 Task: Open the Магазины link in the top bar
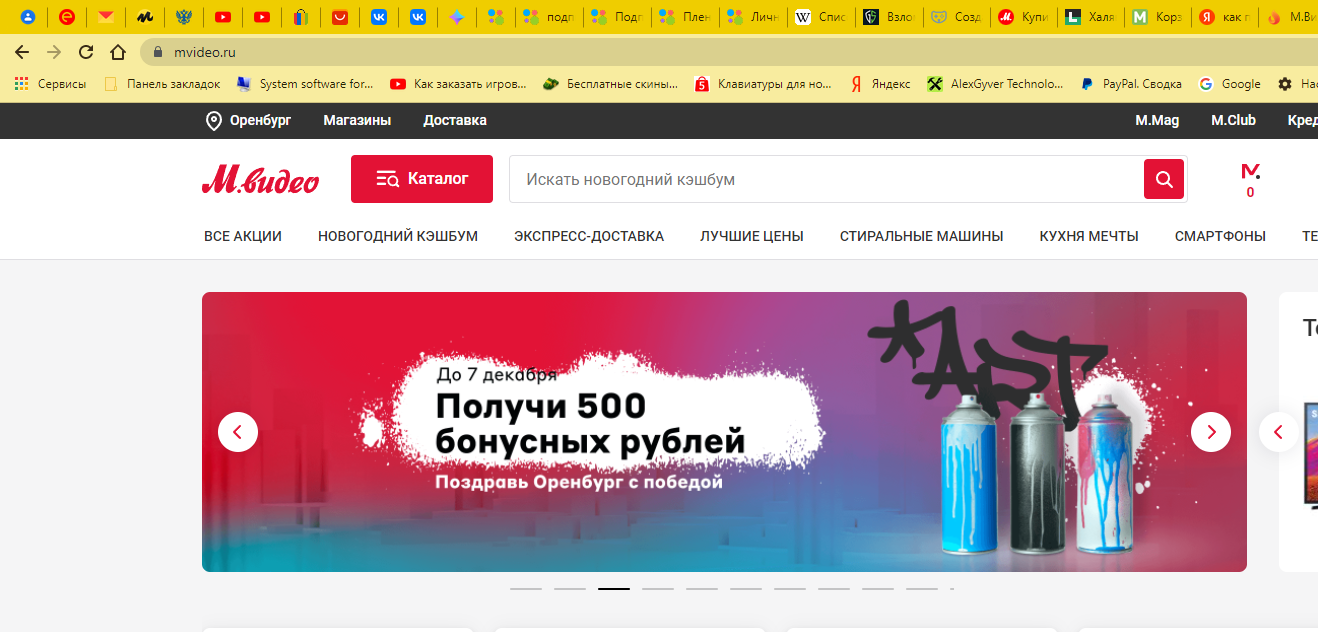click(x=357, y=120)
